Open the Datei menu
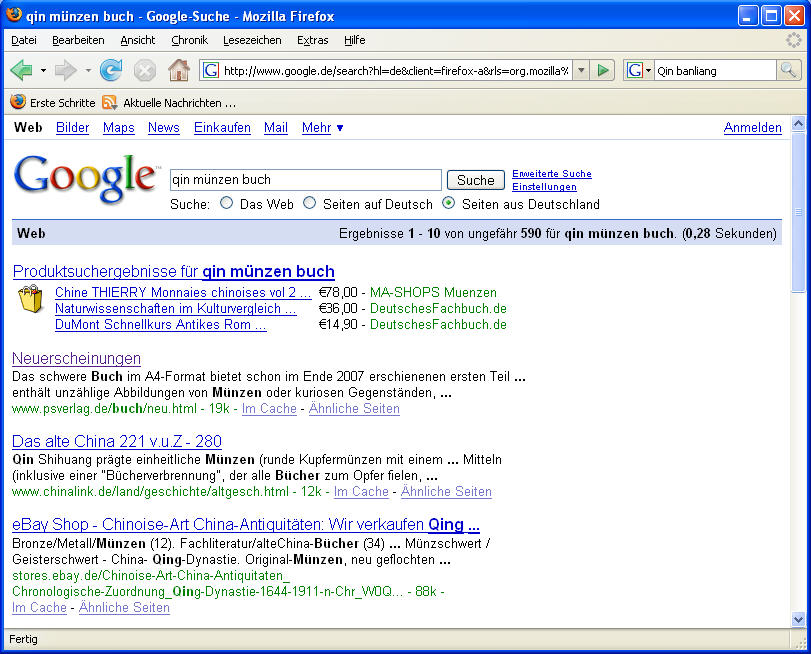The image size is (811, 654). (x=24, y=40)
